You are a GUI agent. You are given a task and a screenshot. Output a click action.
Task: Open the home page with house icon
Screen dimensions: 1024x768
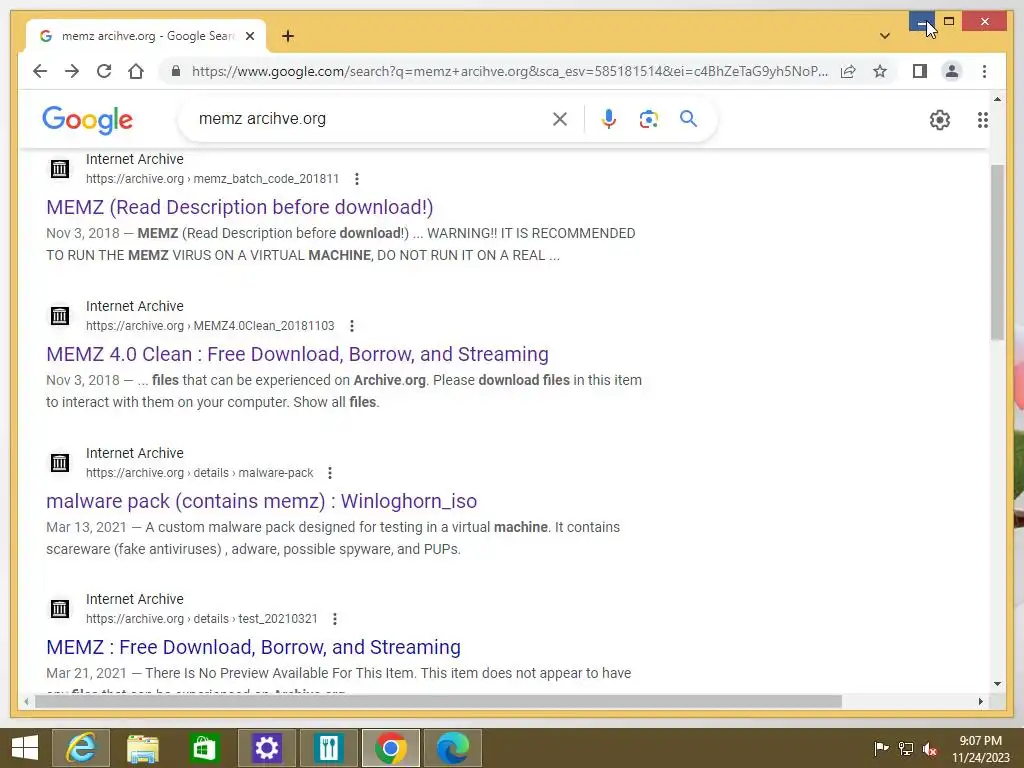click(136, 71)
